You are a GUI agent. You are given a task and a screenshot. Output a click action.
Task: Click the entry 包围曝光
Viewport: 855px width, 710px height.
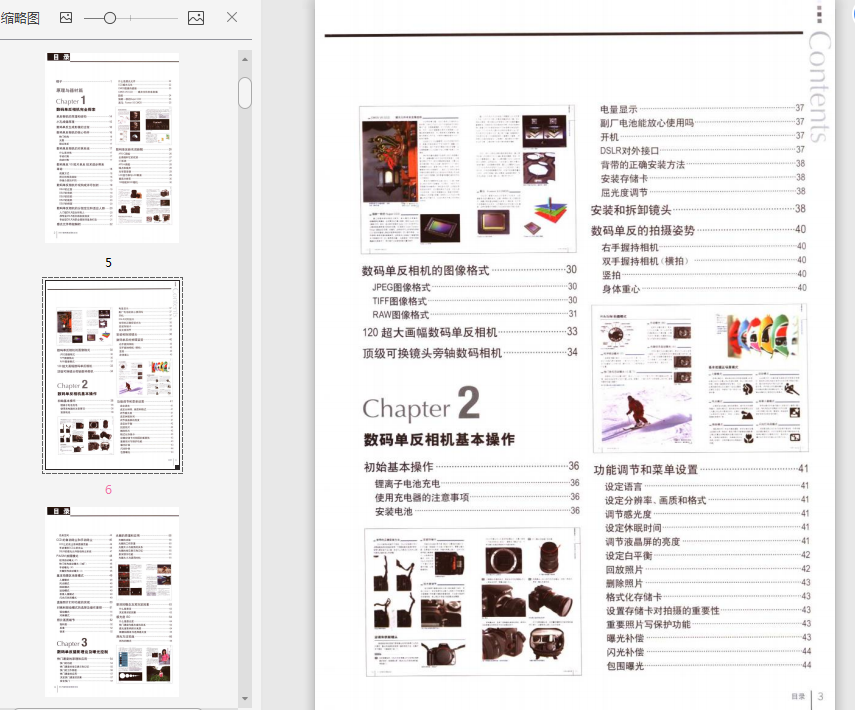tap(625, 666)
